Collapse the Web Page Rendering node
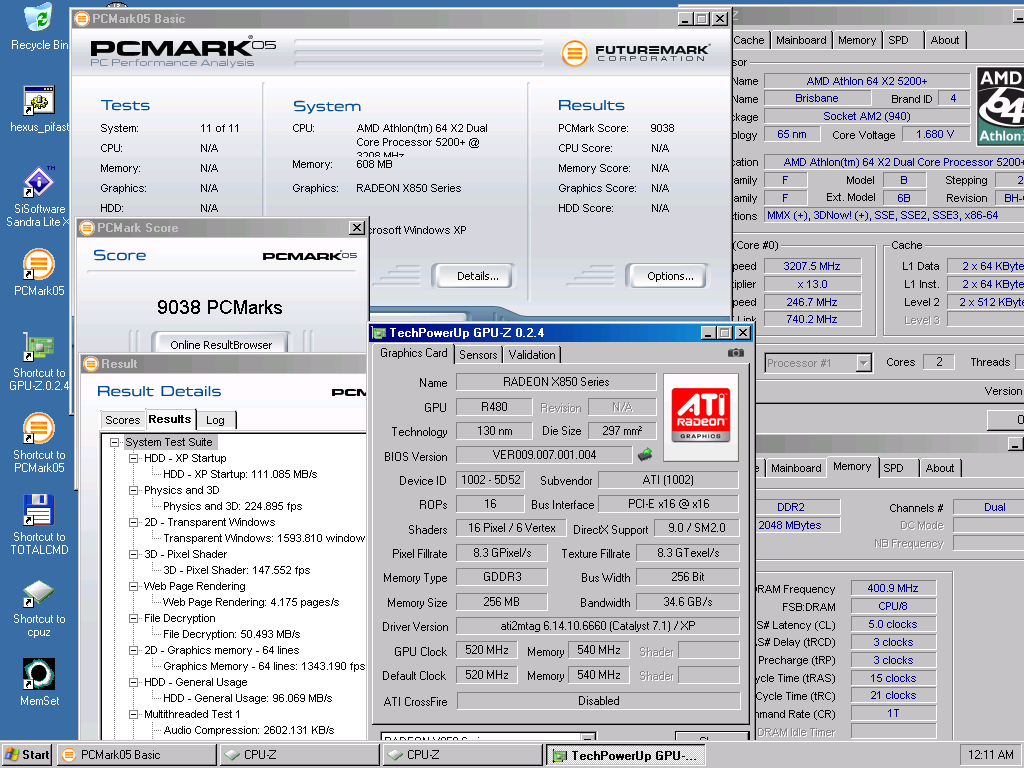The height and width of the screenshot is (768, 1024). (133, 586)
